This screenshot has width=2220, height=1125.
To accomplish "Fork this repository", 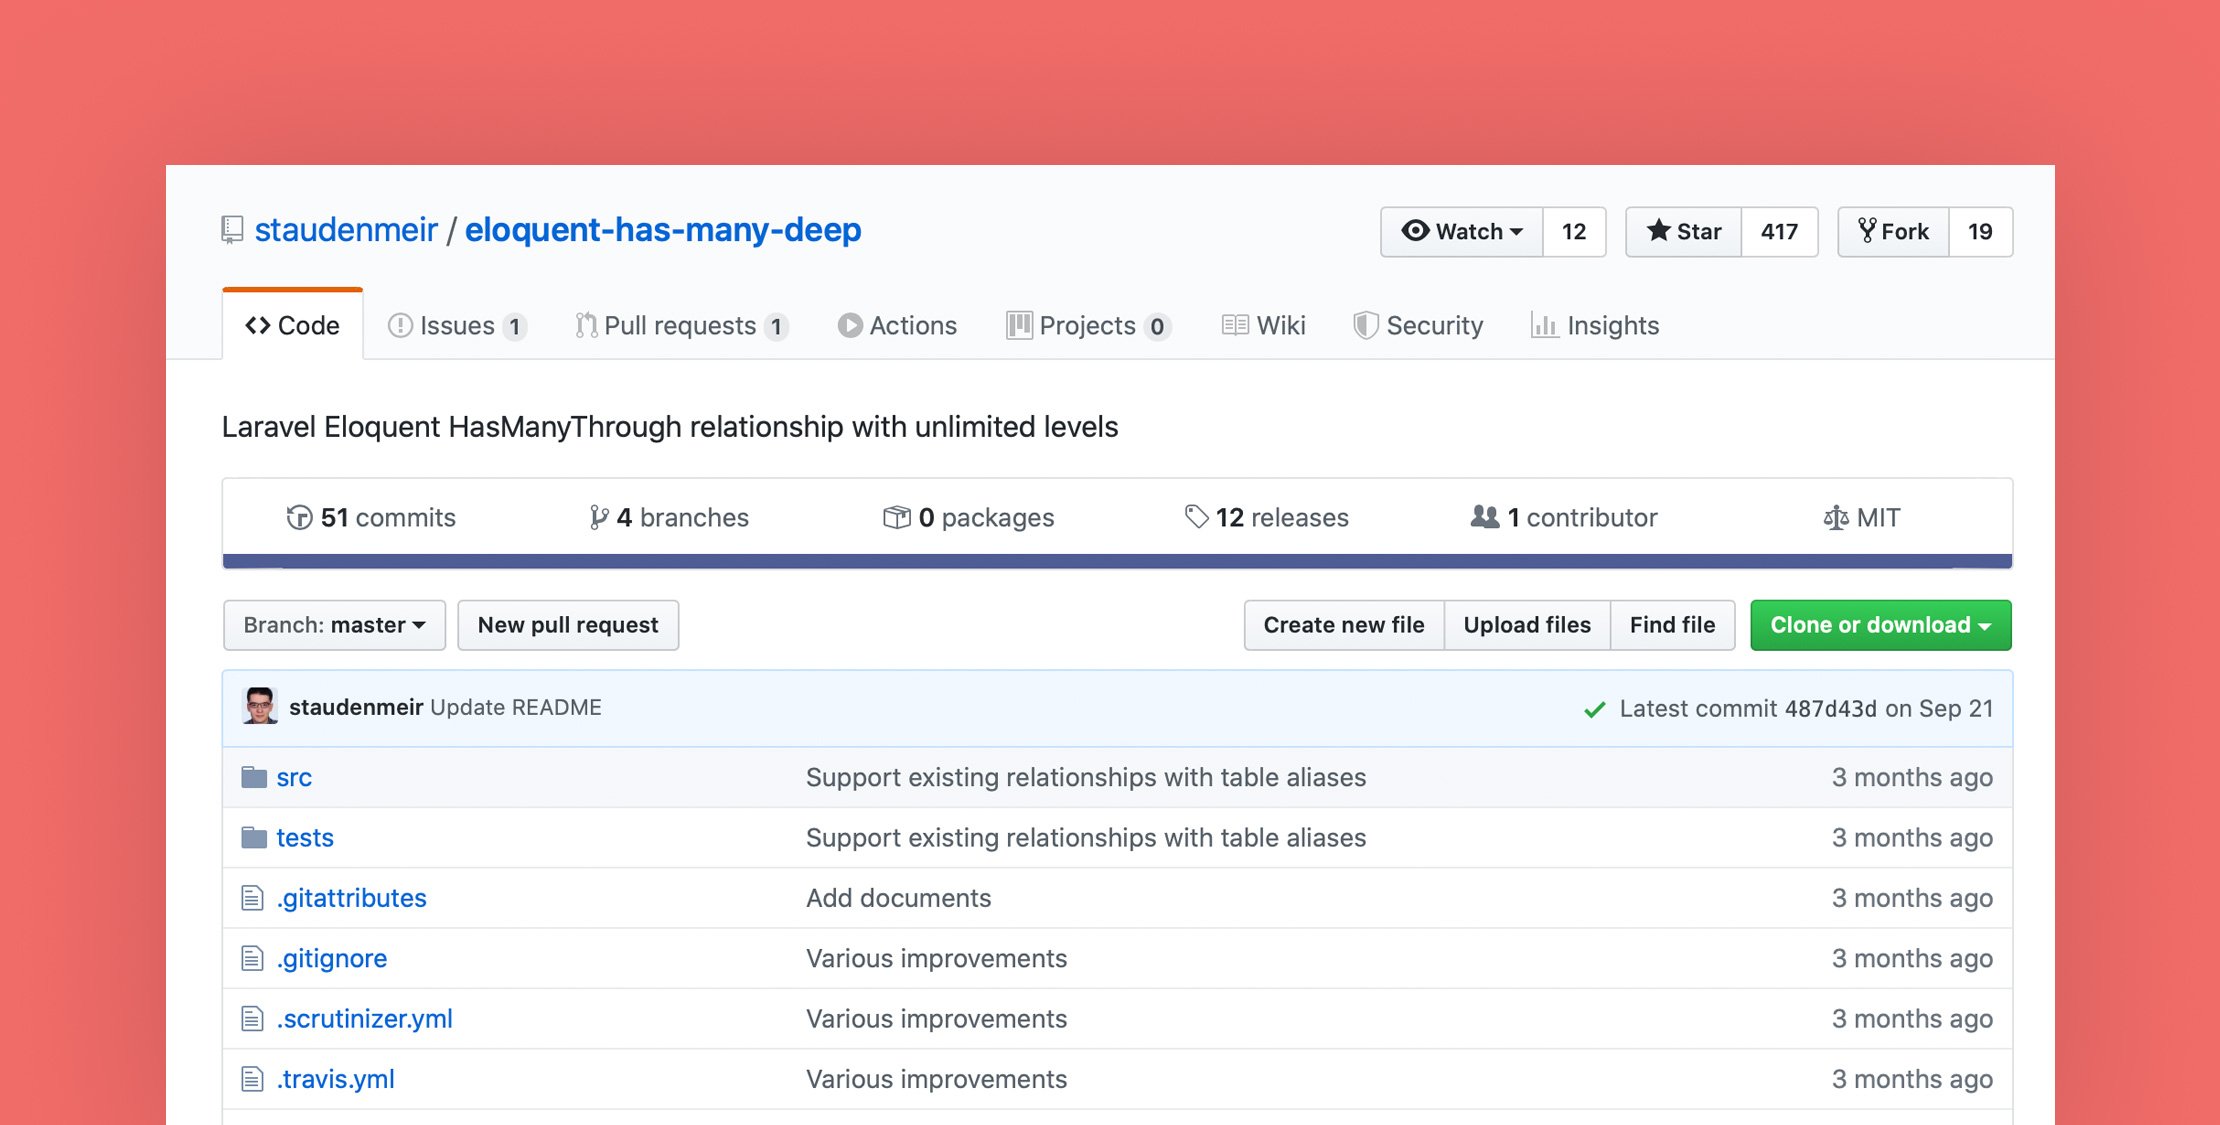I will 1894,232.
